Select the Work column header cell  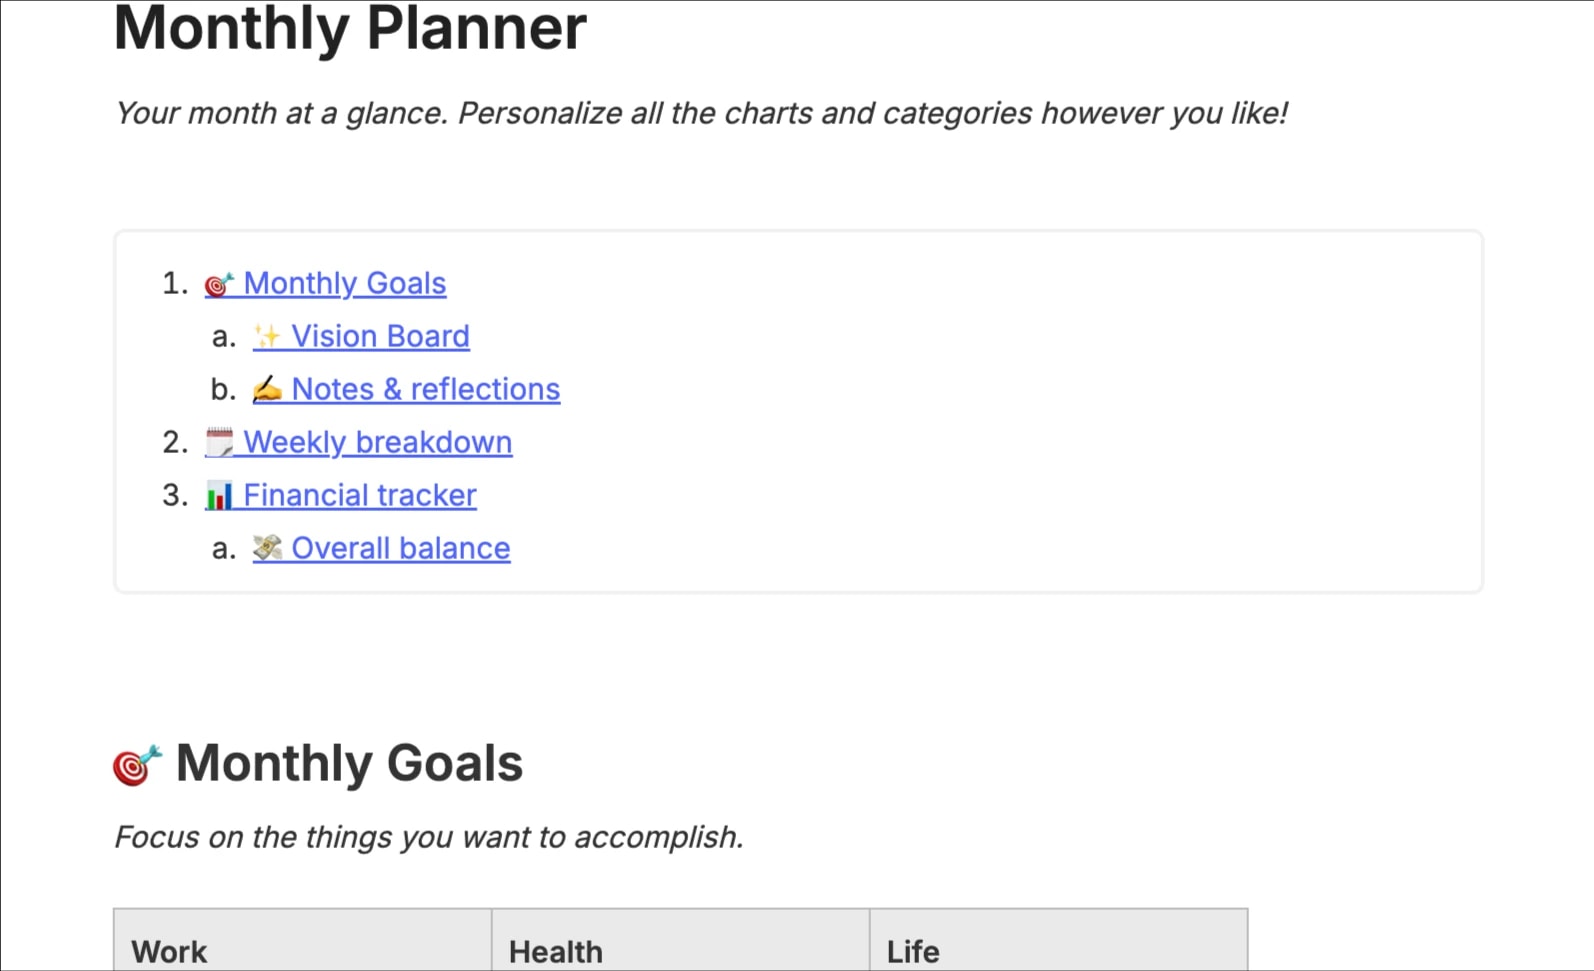coord(303,940)
